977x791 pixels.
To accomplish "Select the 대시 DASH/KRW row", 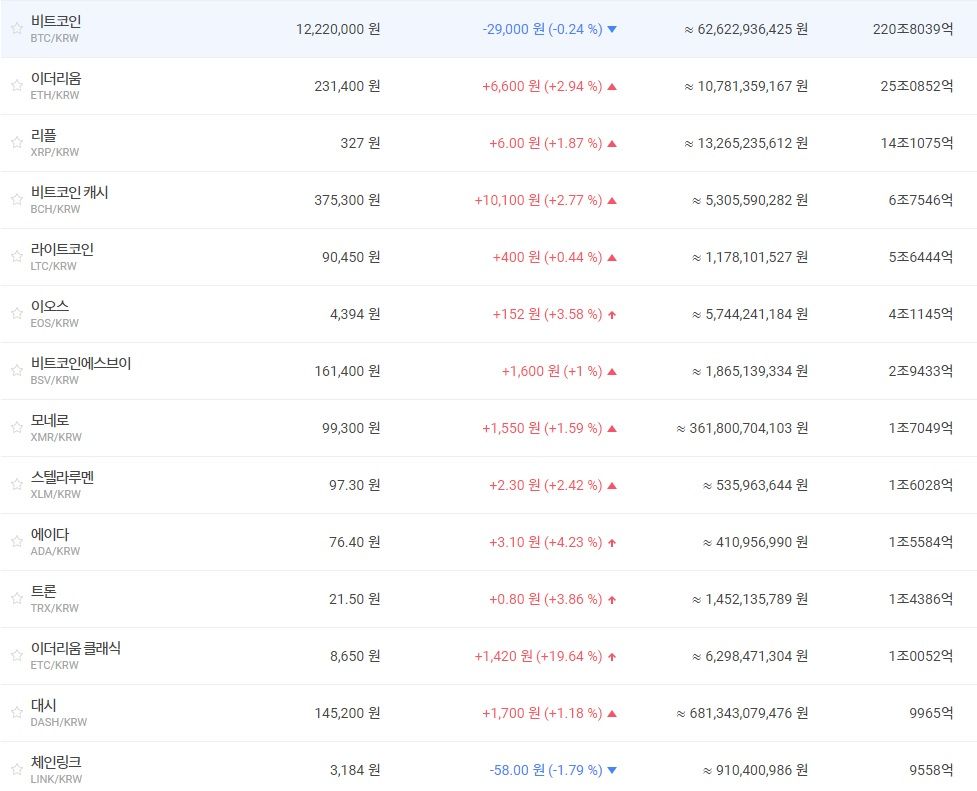I will (x=44, y=705).
